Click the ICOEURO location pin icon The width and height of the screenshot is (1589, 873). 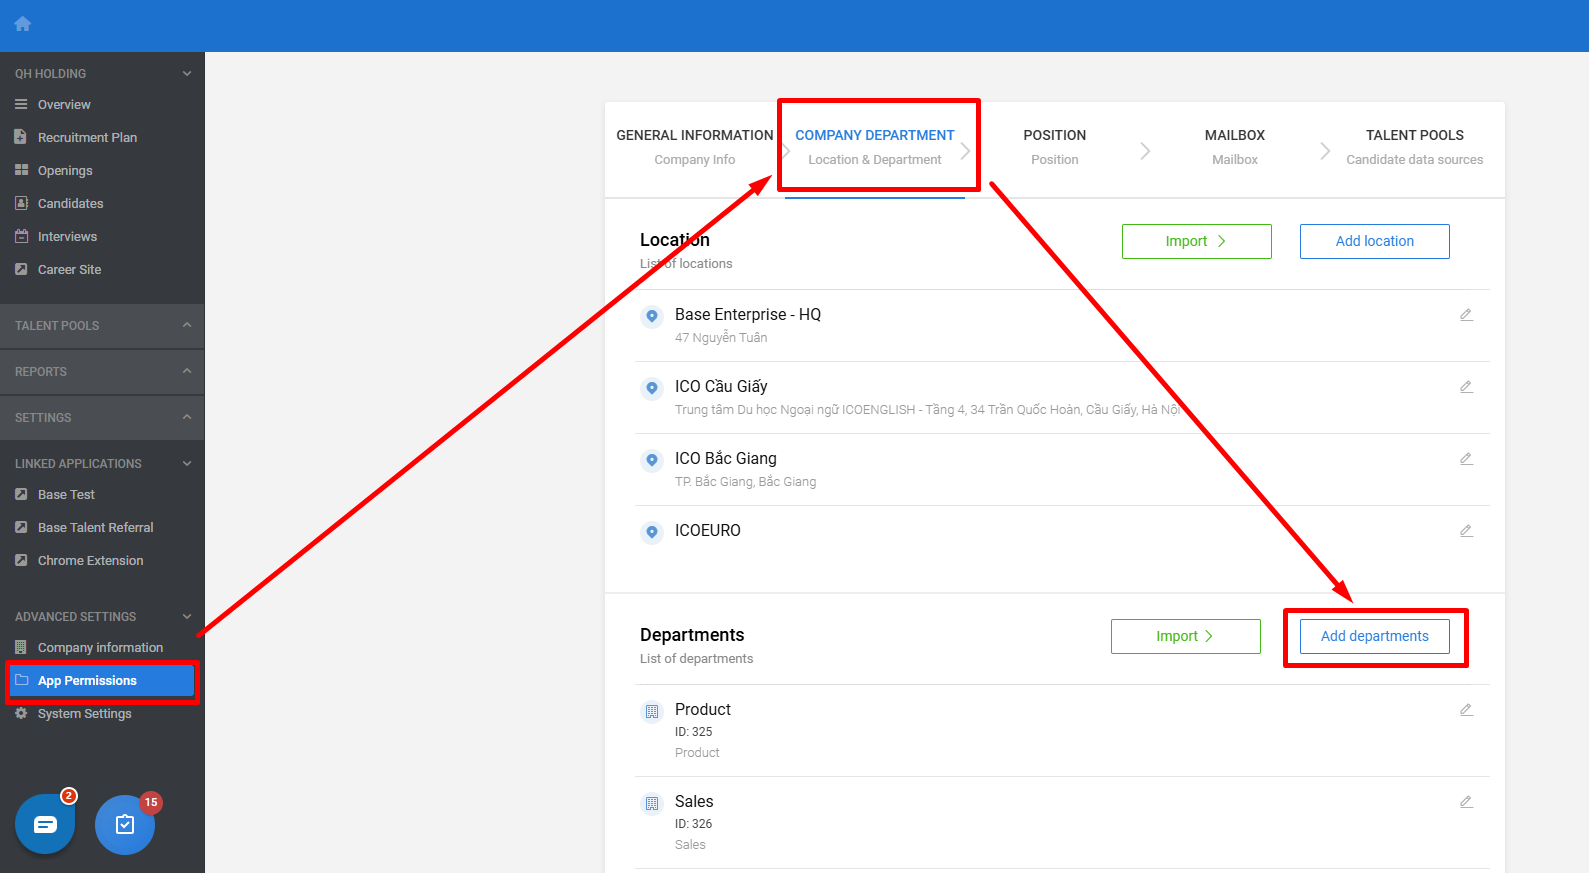652,533
